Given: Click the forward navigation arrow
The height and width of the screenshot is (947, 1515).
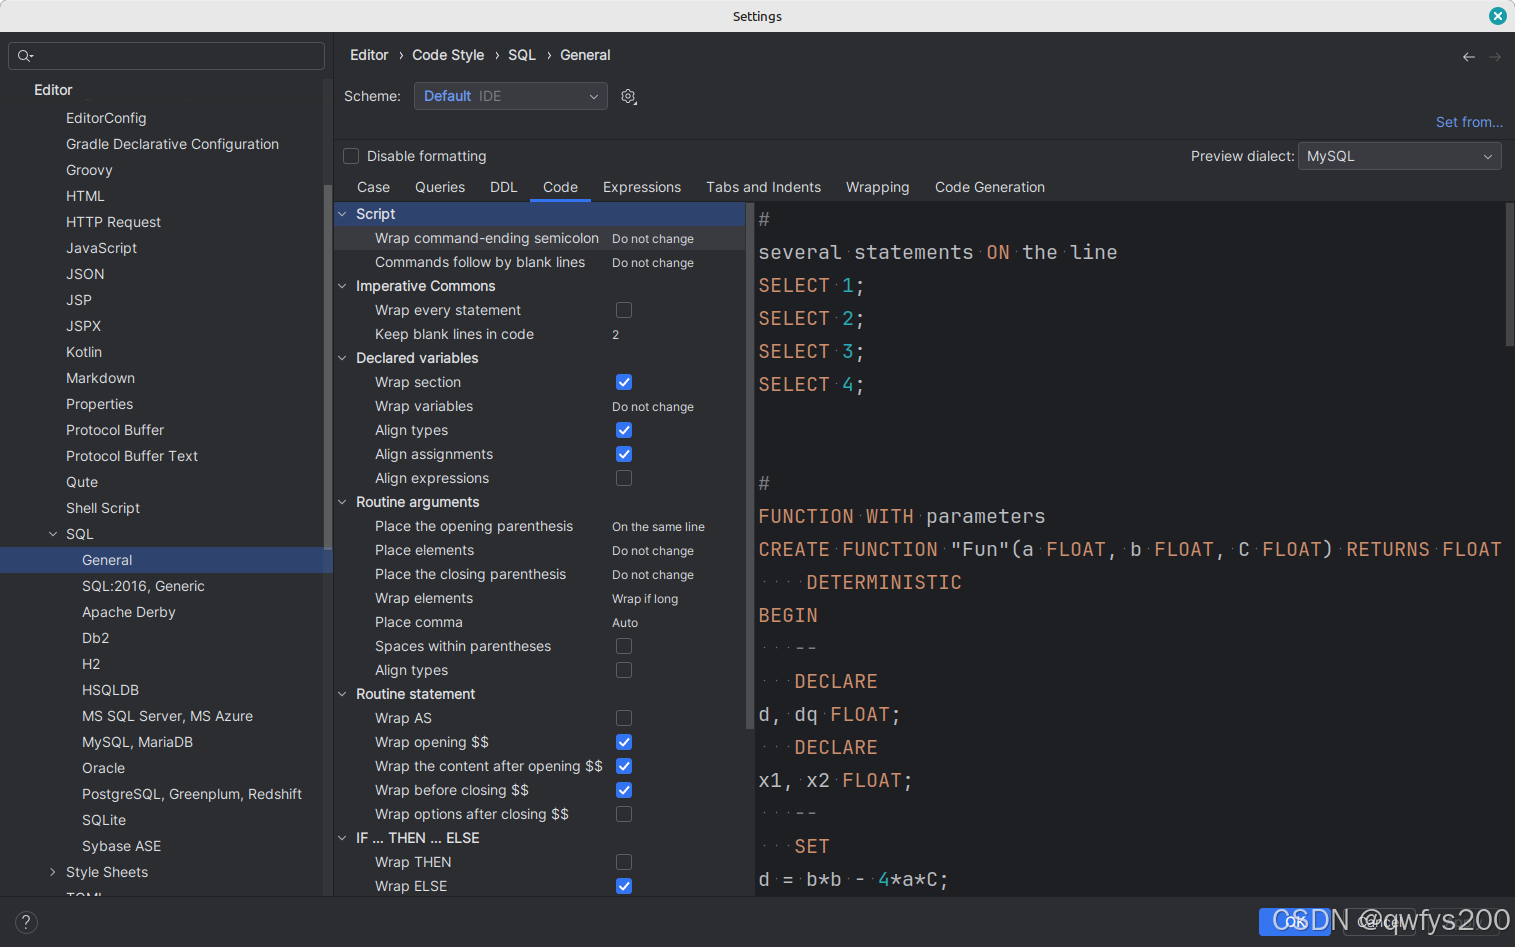Looking at the screenshot, I should point(1495,57).
